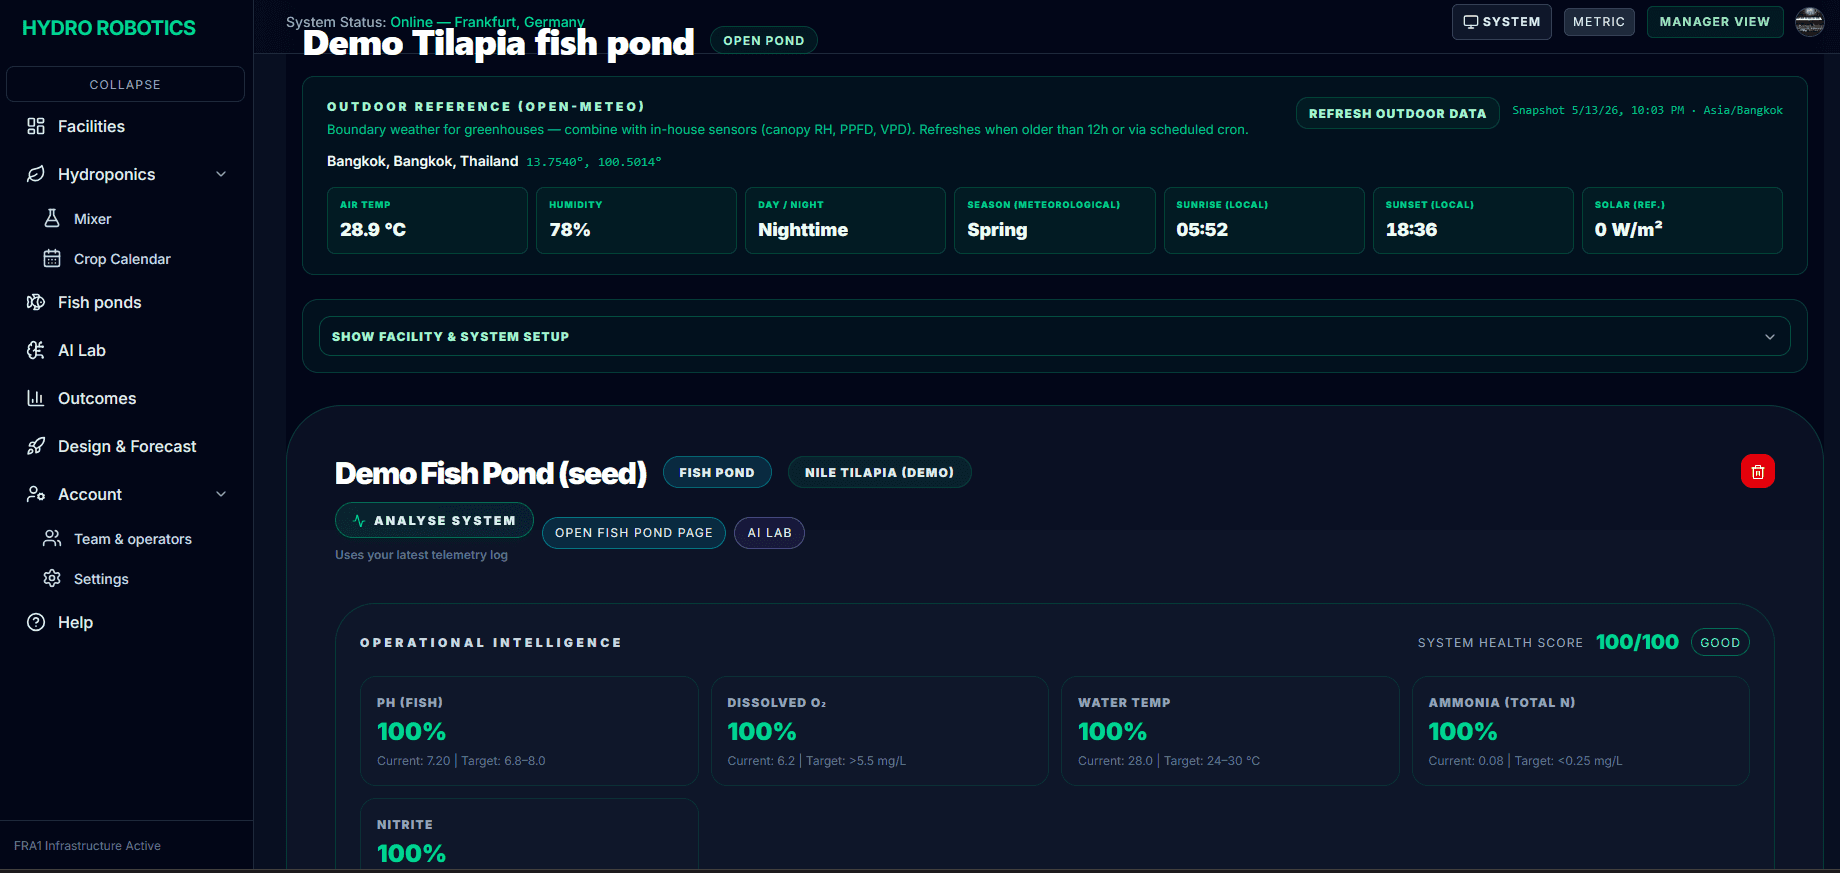Click the Analyse System button
The height and width of the screenshot is (873, 1840).
pos(434,520)
